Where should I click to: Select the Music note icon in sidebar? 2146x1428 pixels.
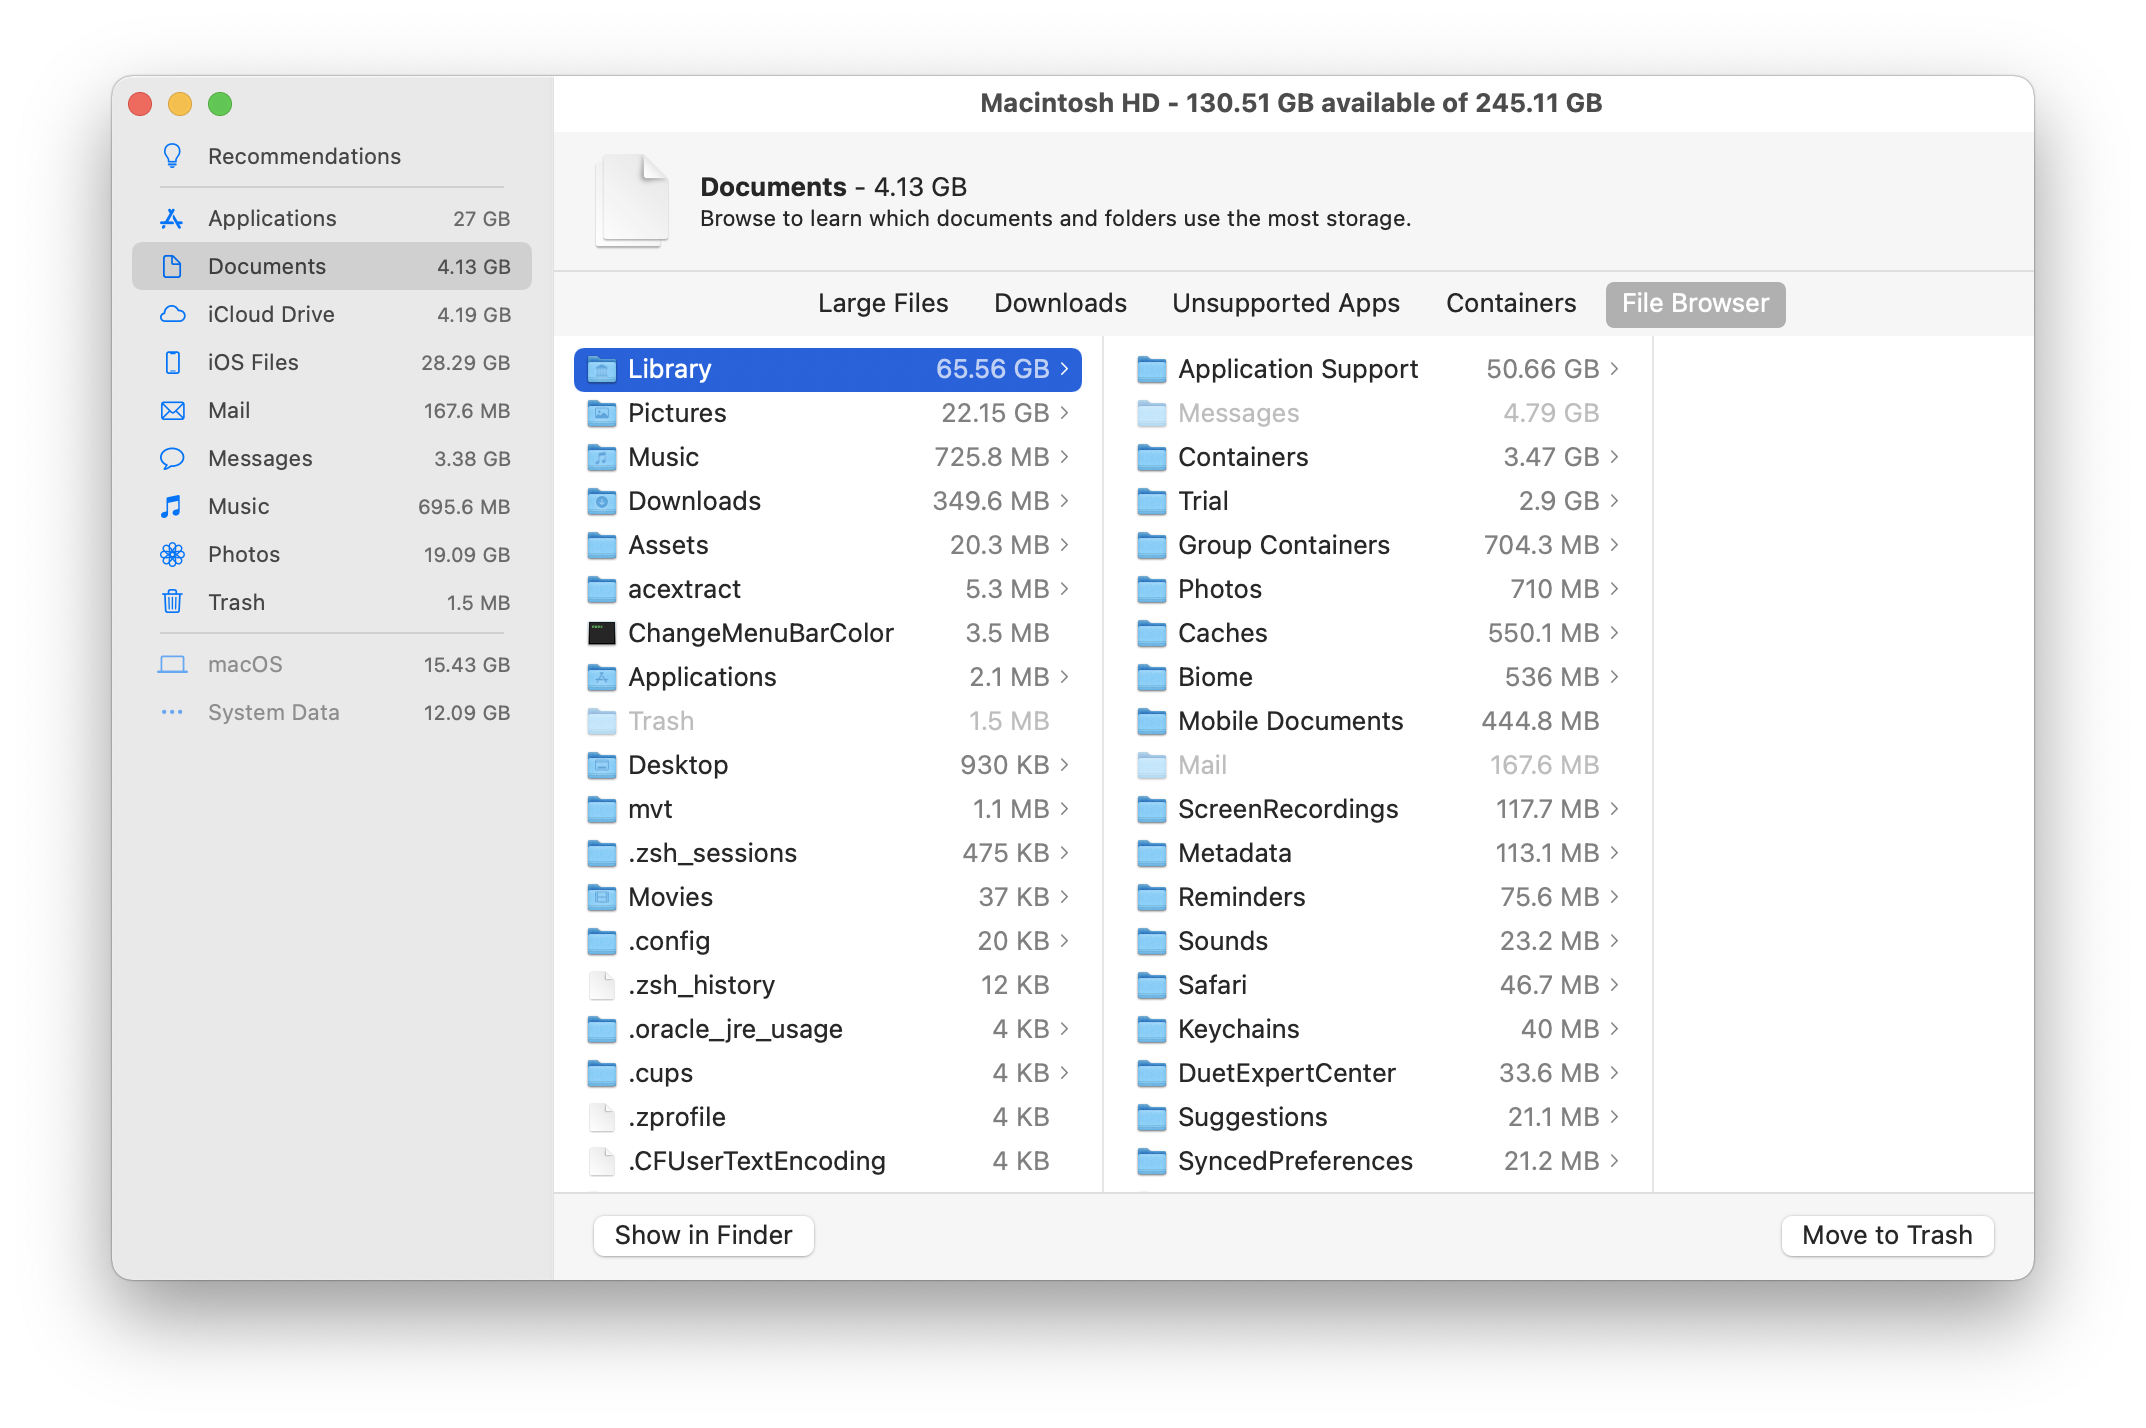point(174,506)
